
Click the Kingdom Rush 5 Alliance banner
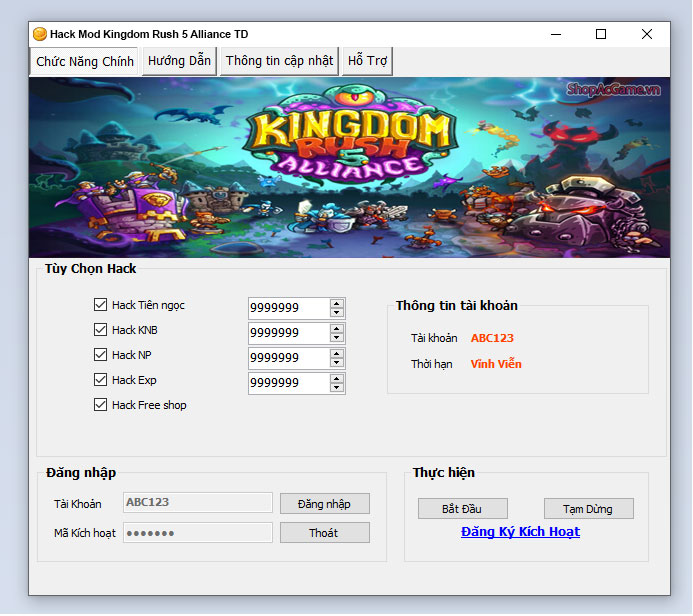(x=349, y=167)
